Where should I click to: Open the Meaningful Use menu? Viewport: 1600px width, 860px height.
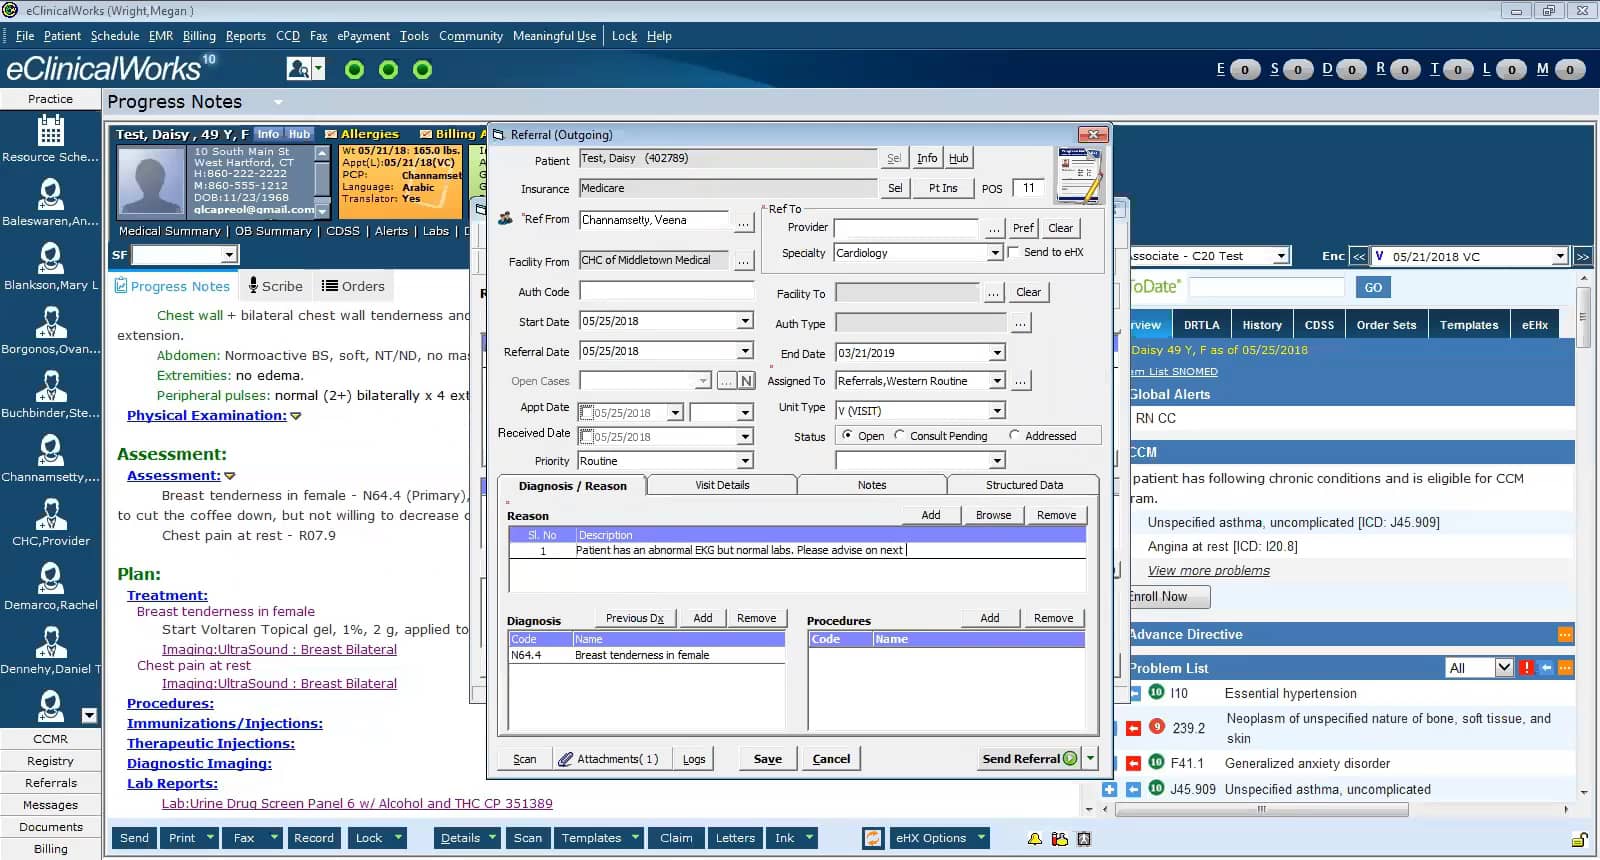click(554, 35)
